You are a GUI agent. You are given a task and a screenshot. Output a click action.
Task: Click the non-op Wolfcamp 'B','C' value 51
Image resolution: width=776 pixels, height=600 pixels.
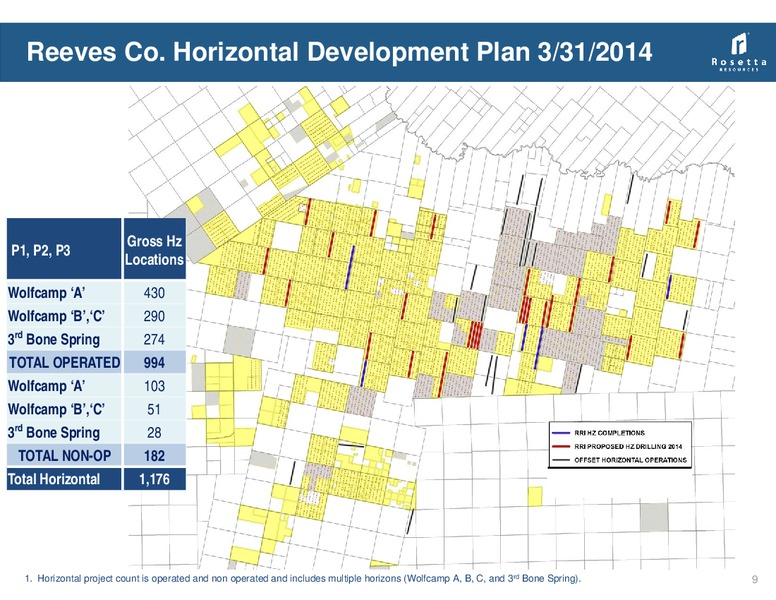click(x=154, y=409)
